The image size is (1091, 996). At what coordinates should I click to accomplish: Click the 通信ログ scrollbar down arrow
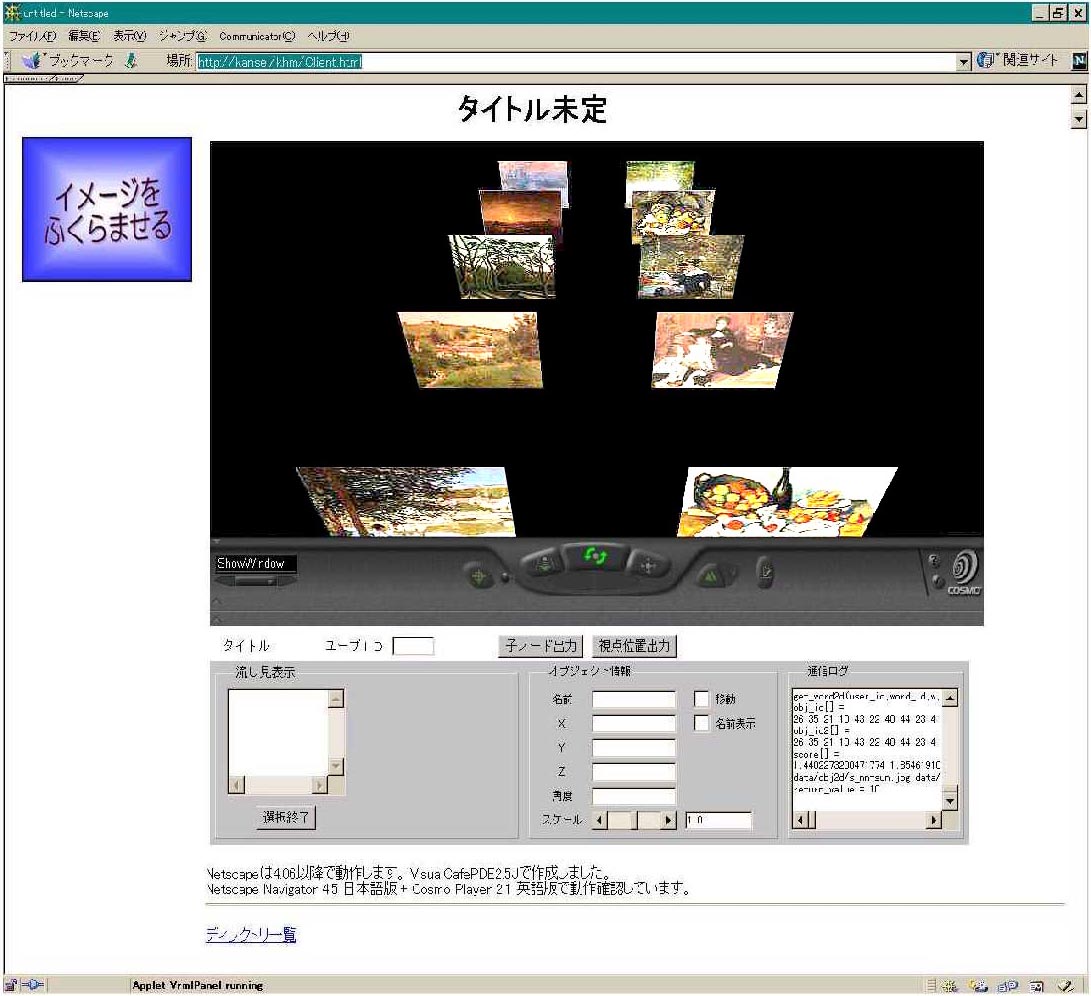(950, 801)
